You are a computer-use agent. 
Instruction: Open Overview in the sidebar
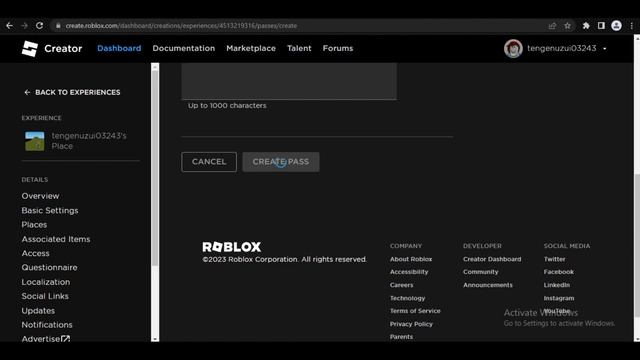[40, 196]
